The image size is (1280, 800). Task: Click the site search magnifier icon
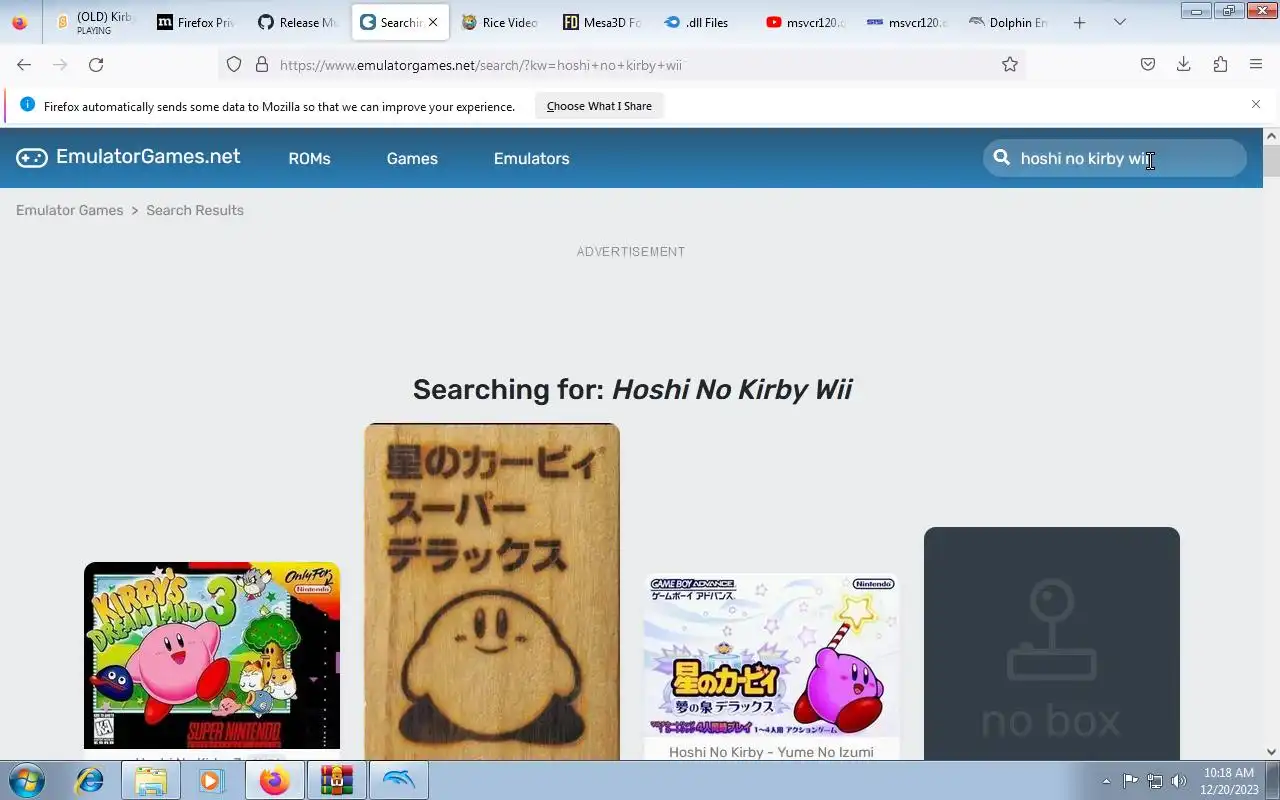(1001, 157)
